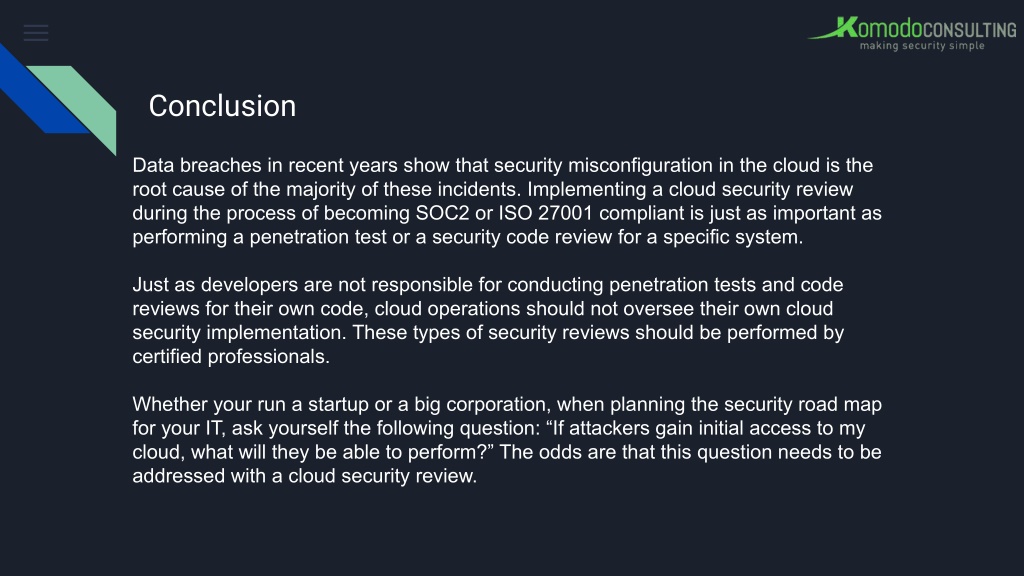Click the words 'certified professionals.'
The height and width of the screenshot is (576, 1024).
coord(231,357)
